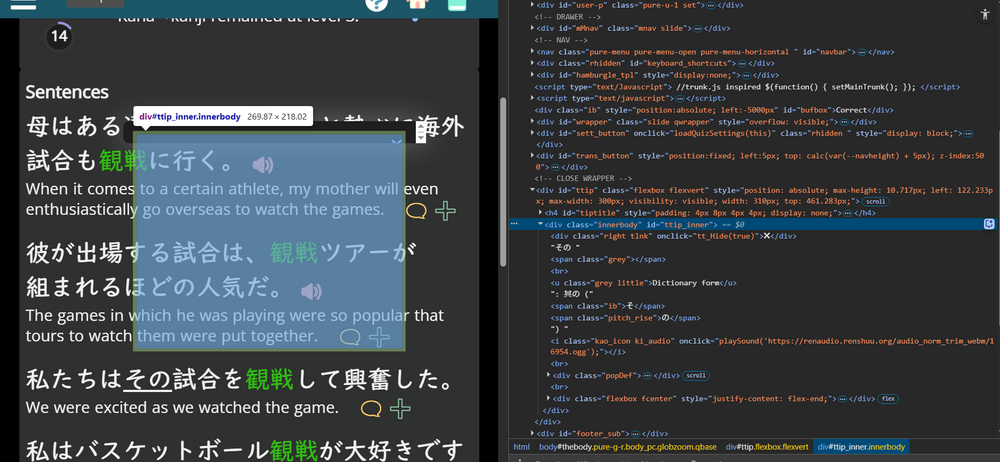Select the 'NAV' comment line
The width and height of the screenshot is (1000, 462).
pos(563,40)
